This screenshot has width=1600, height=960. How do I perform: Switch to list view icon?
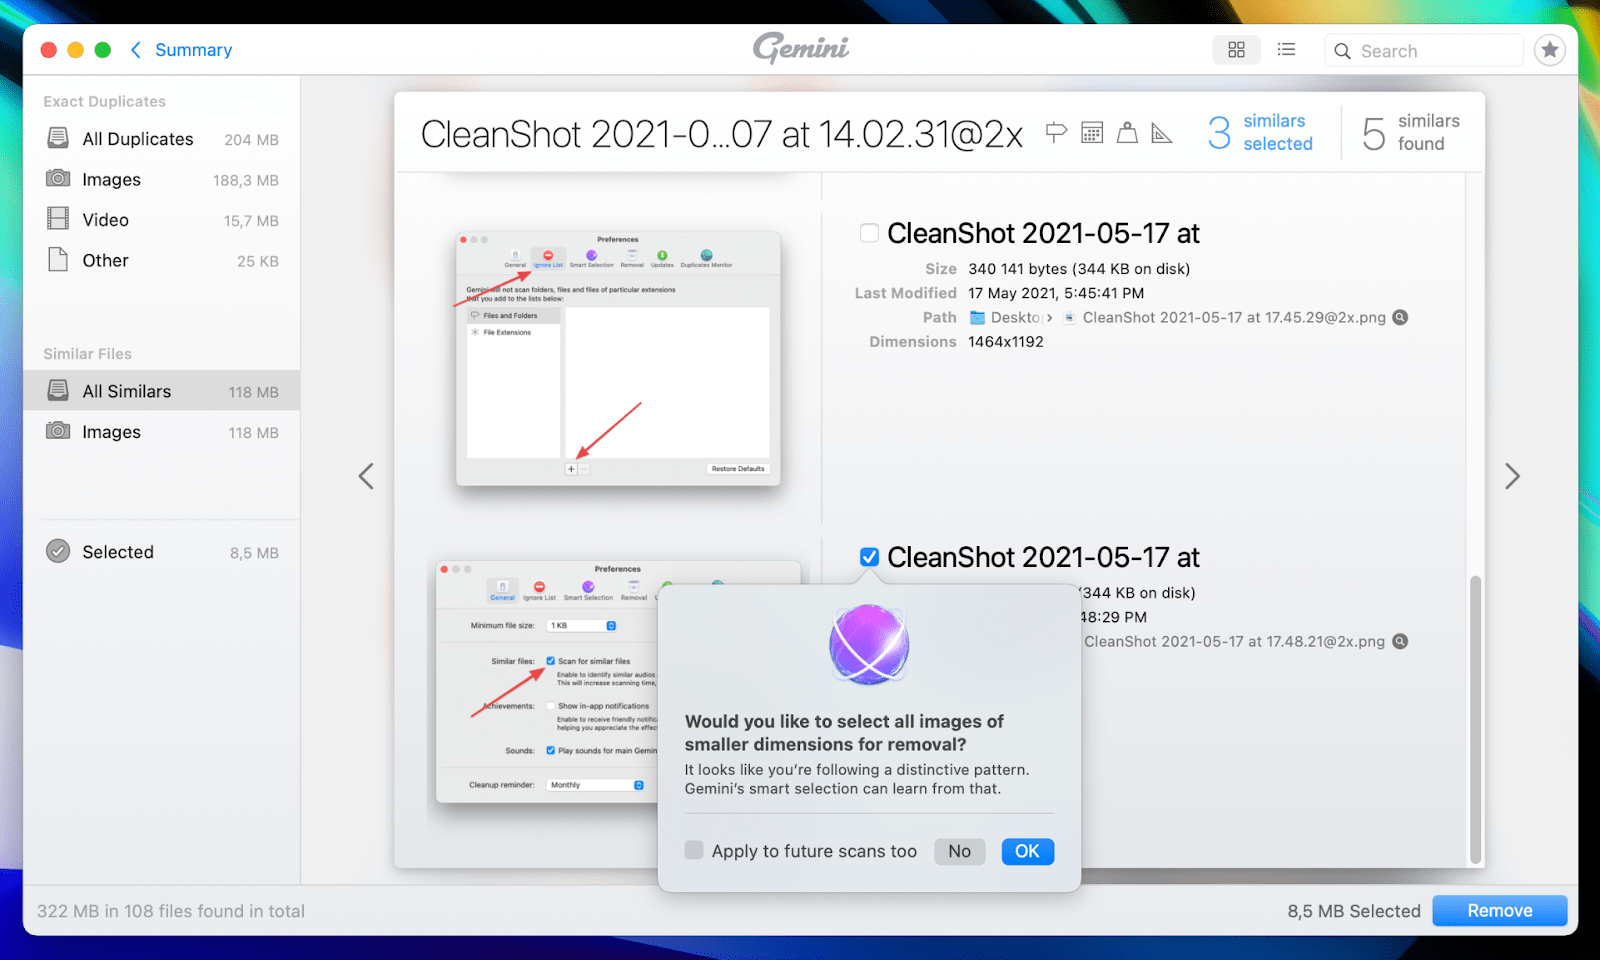tap(1286, 50)
